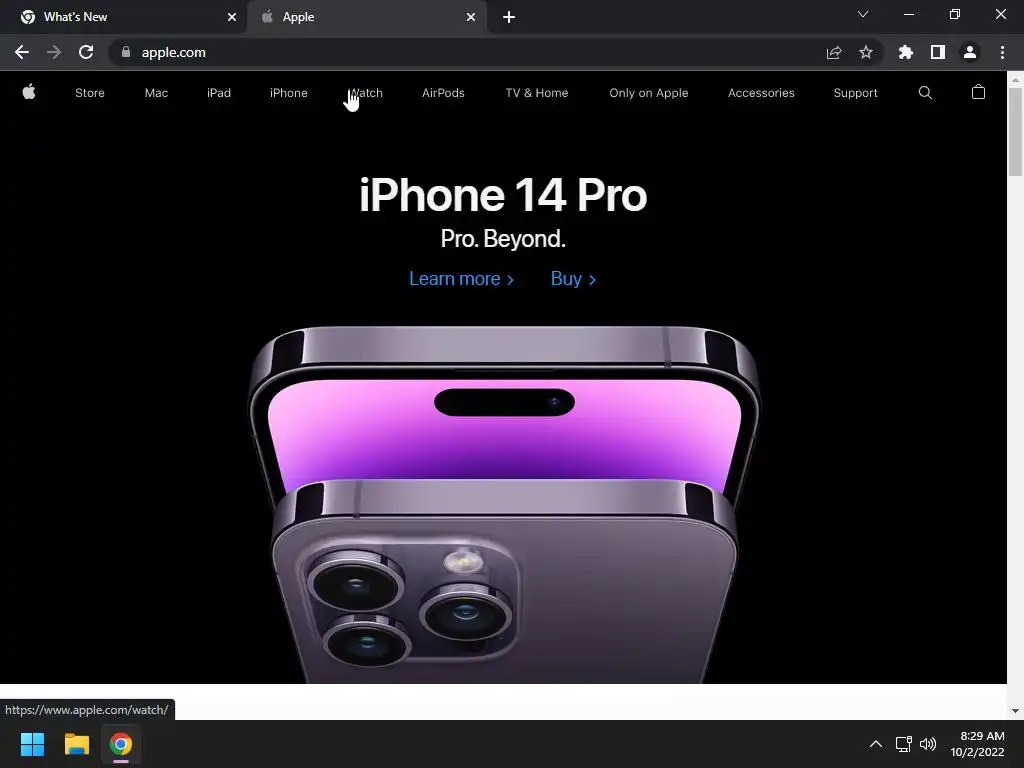Open the volume speaker tray icon
1024x768 pixels.
928,744
